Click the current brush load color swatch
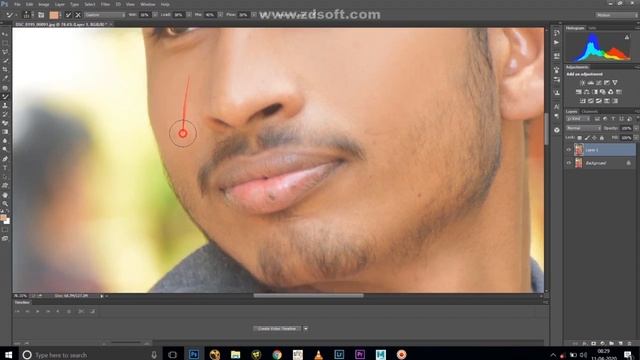The height and width of the screenshot is (360, 640). (x=54, y=15)
